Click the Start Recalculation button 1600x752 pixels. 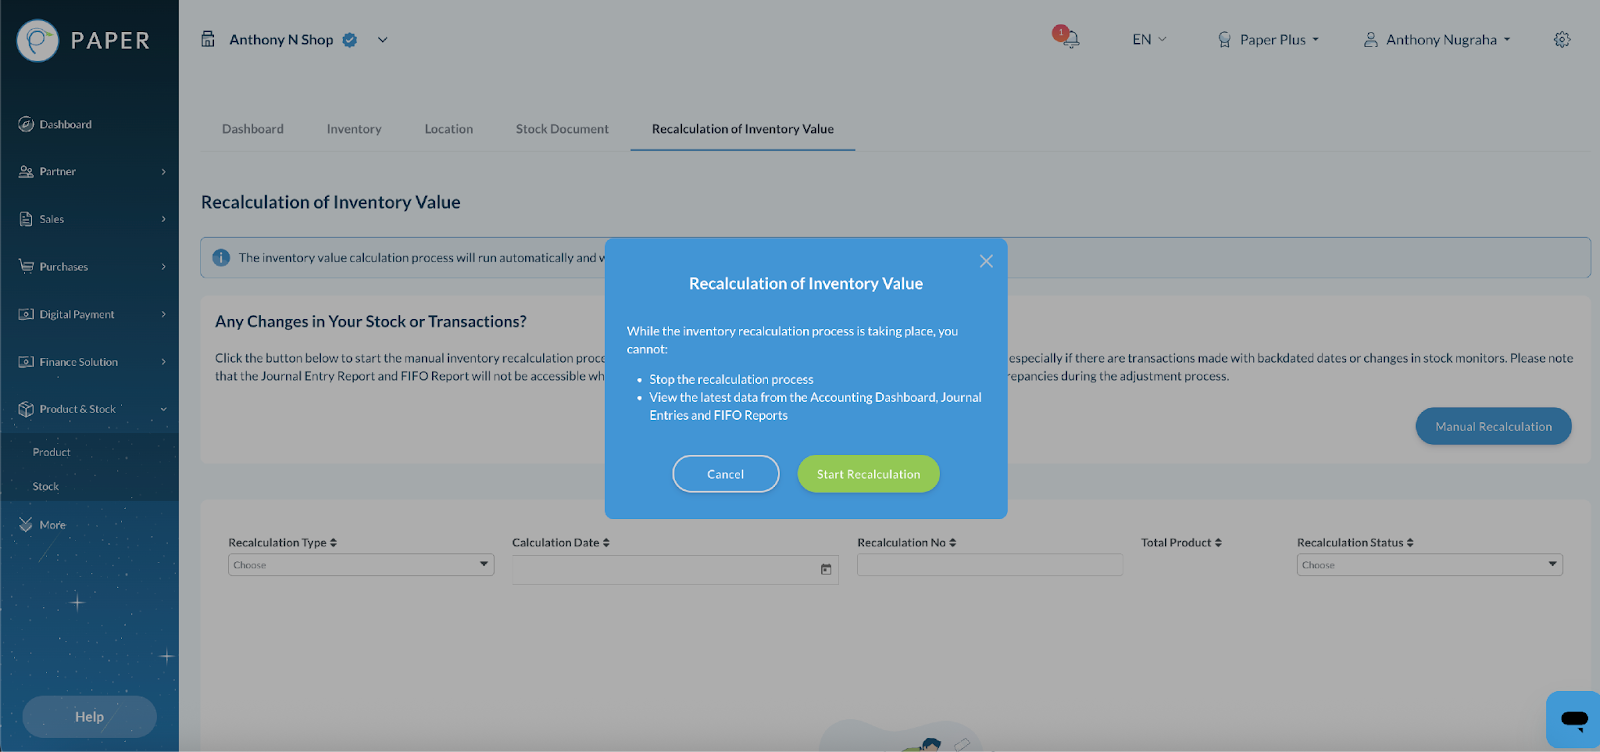coord(868,474)
